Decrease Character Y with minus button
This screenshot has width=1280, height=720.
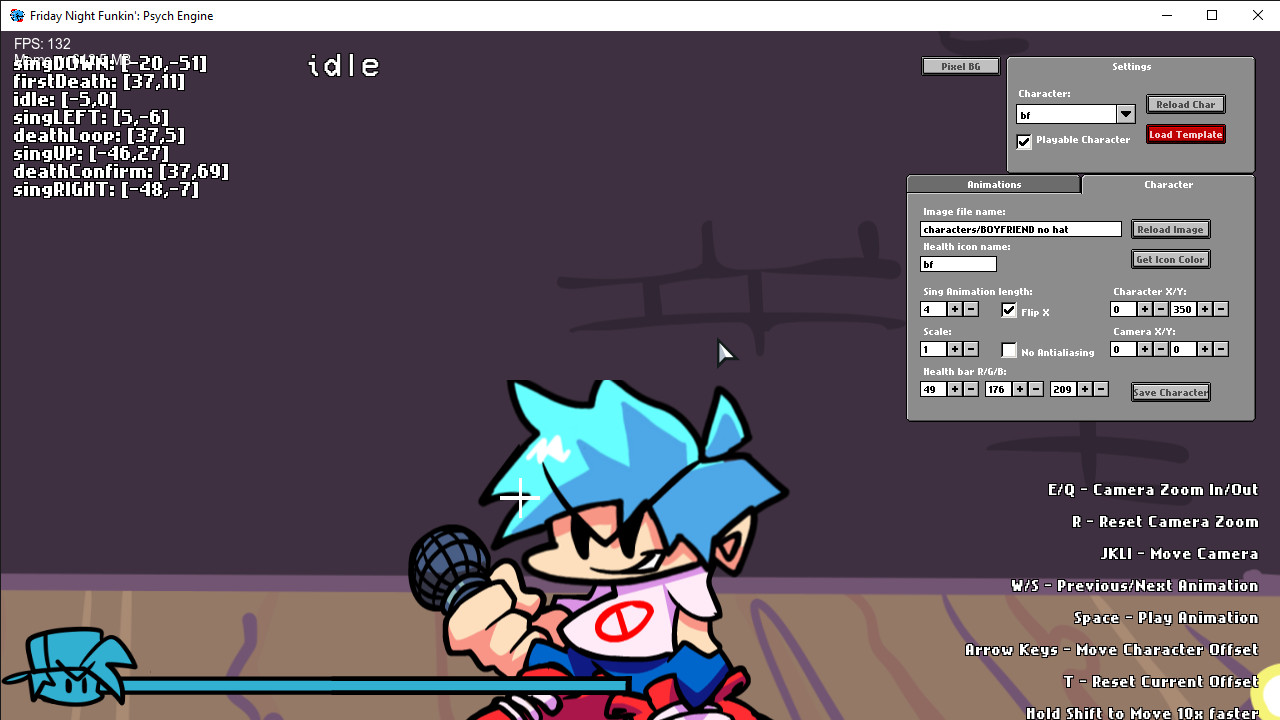point(1221,310)
